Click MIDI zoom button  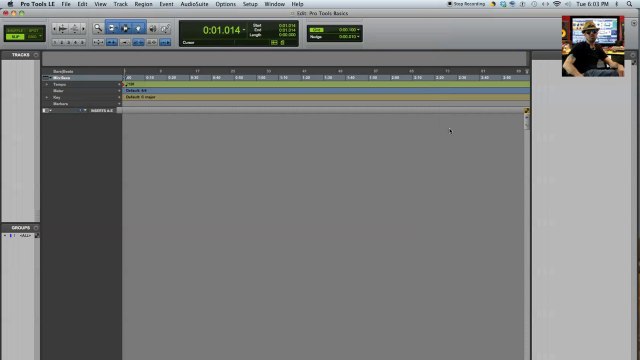click(75, 29)
